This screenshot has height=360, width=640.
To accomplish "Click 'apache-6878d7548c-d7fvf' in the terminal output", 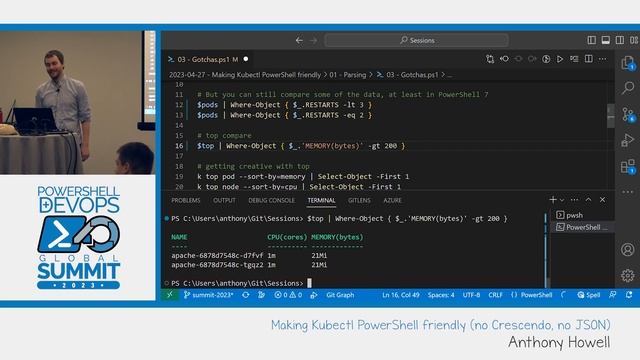I will click(x=217, y=256).
